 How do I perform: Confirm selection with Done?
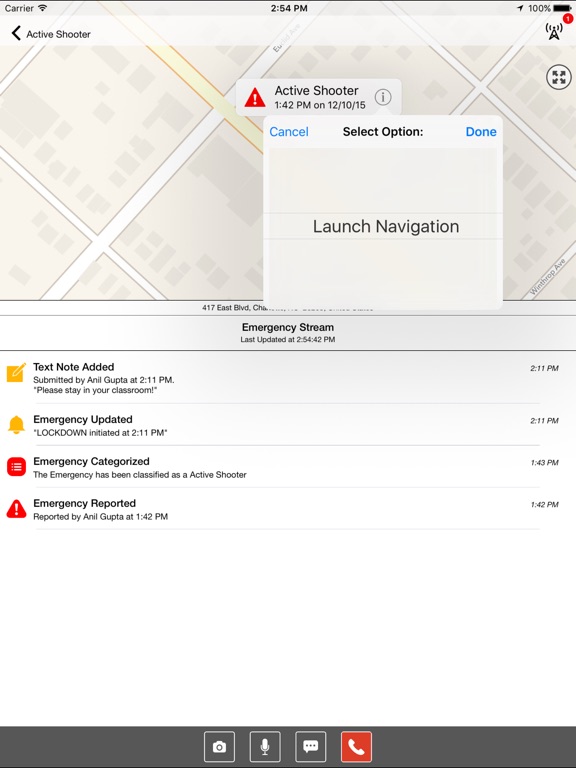(x=481, y=132)
